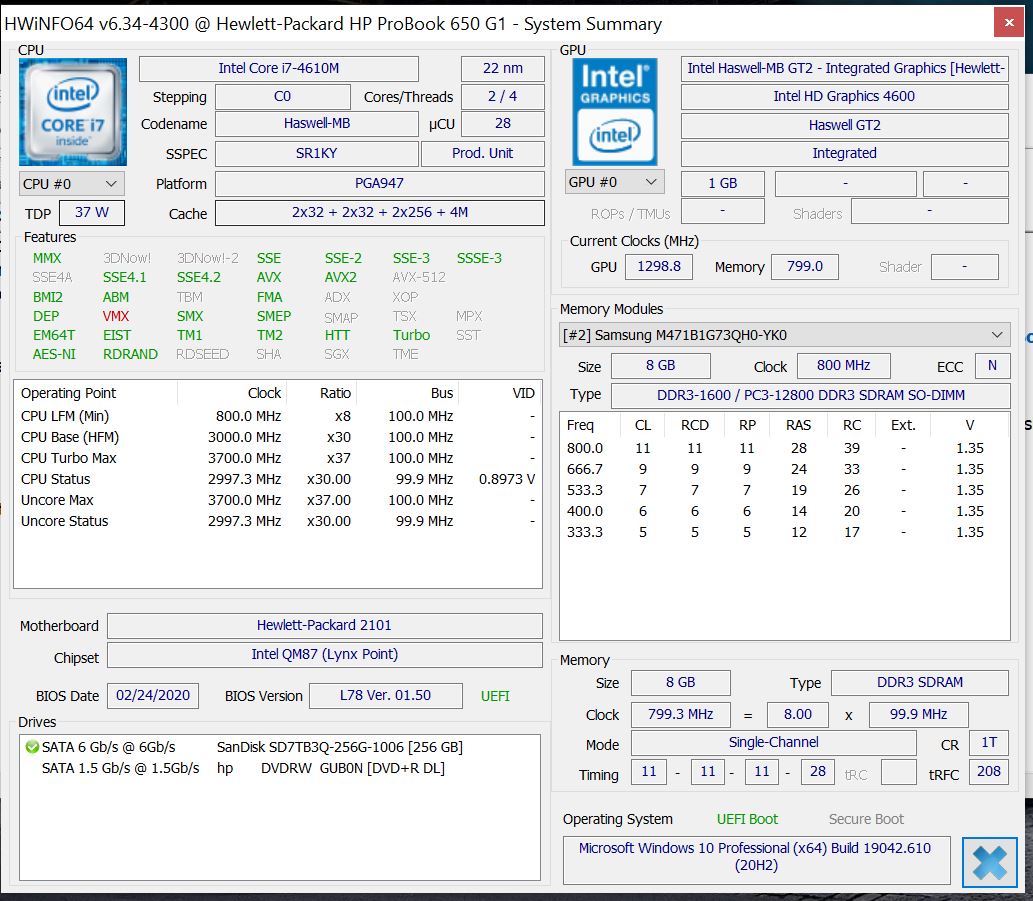Click the TDP 37 W field
The height and width of the screenshot is (901, 1033).
(x=91, y=213)
